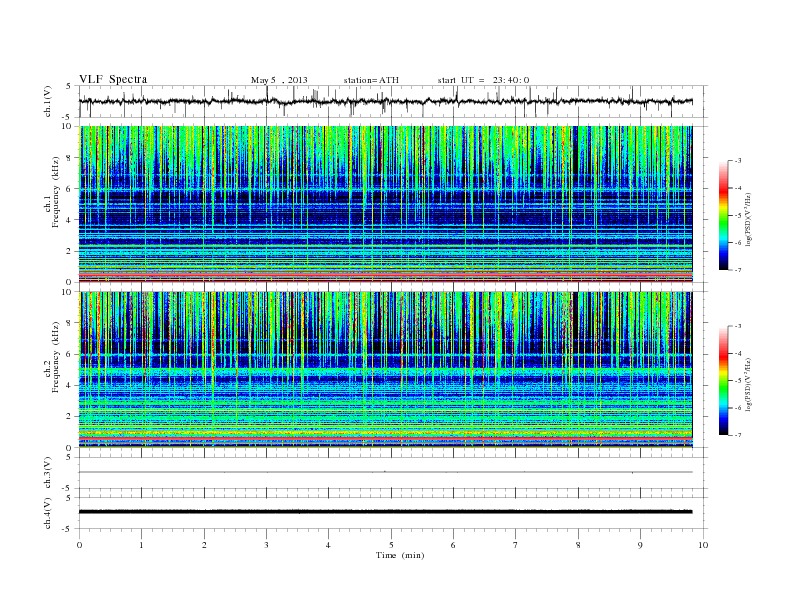Click time axis tick label "9"

click(640, 545)
